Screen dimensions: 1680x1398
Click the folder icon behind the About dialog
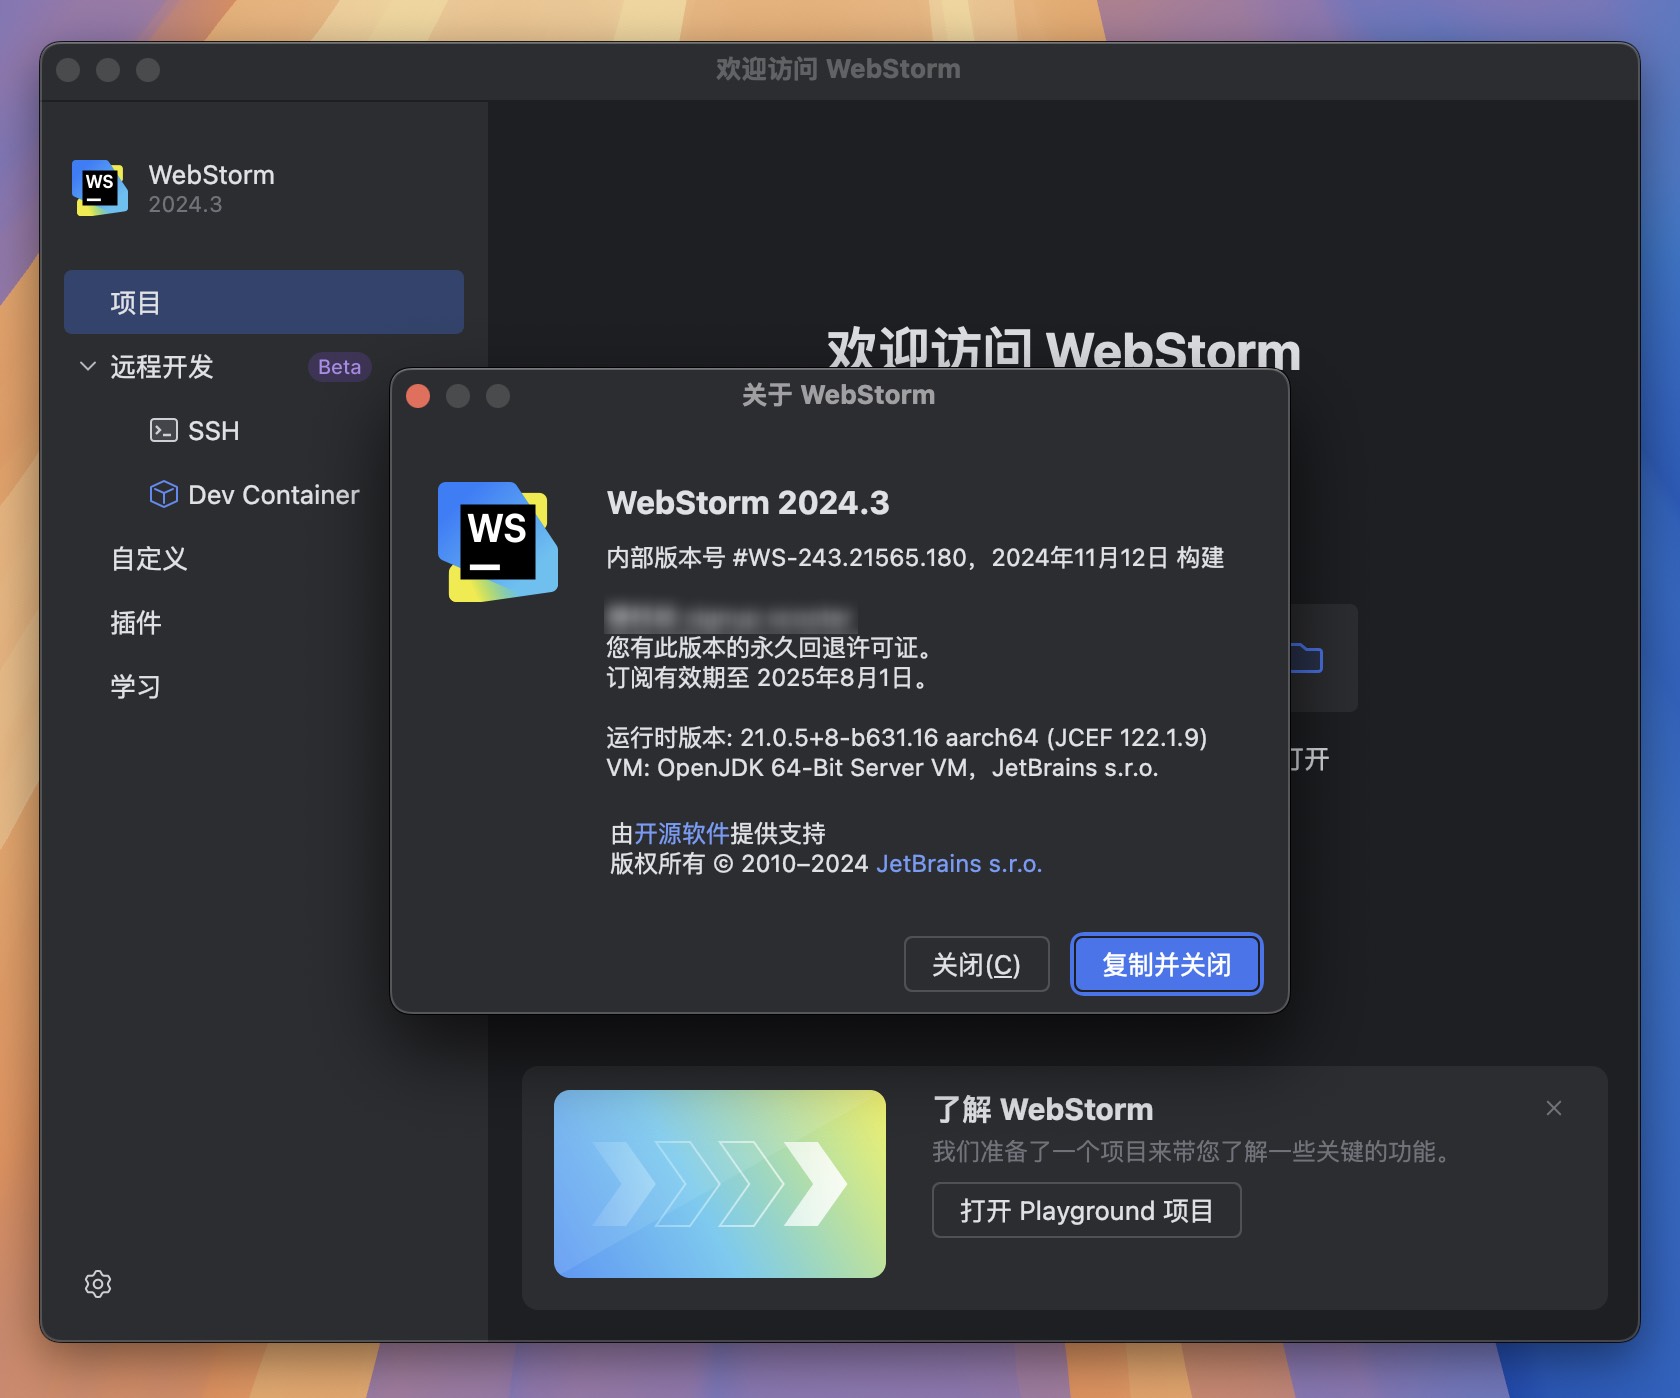pos(1307,658)
